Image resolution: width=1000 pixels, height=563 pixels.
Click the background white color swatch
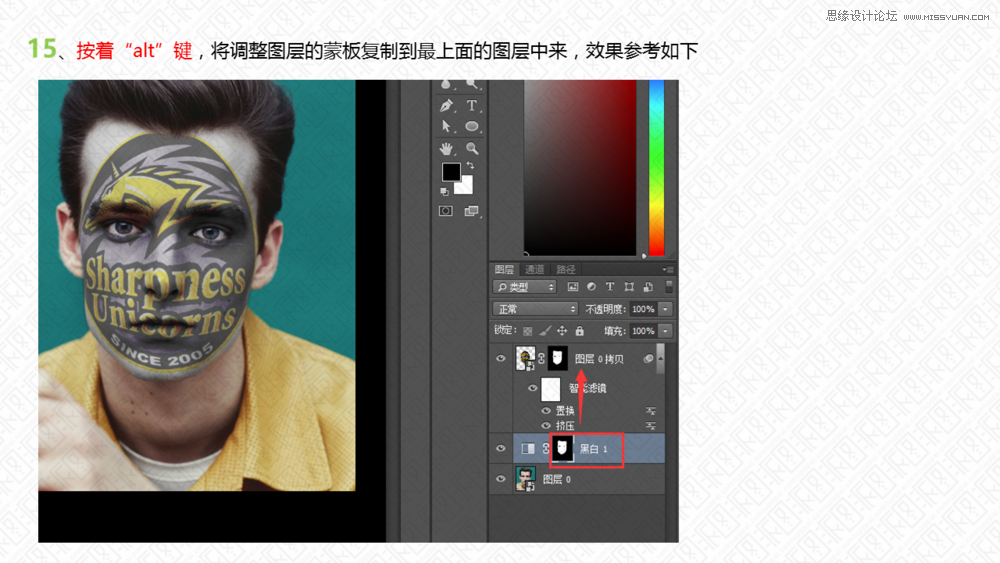(465, 186)
